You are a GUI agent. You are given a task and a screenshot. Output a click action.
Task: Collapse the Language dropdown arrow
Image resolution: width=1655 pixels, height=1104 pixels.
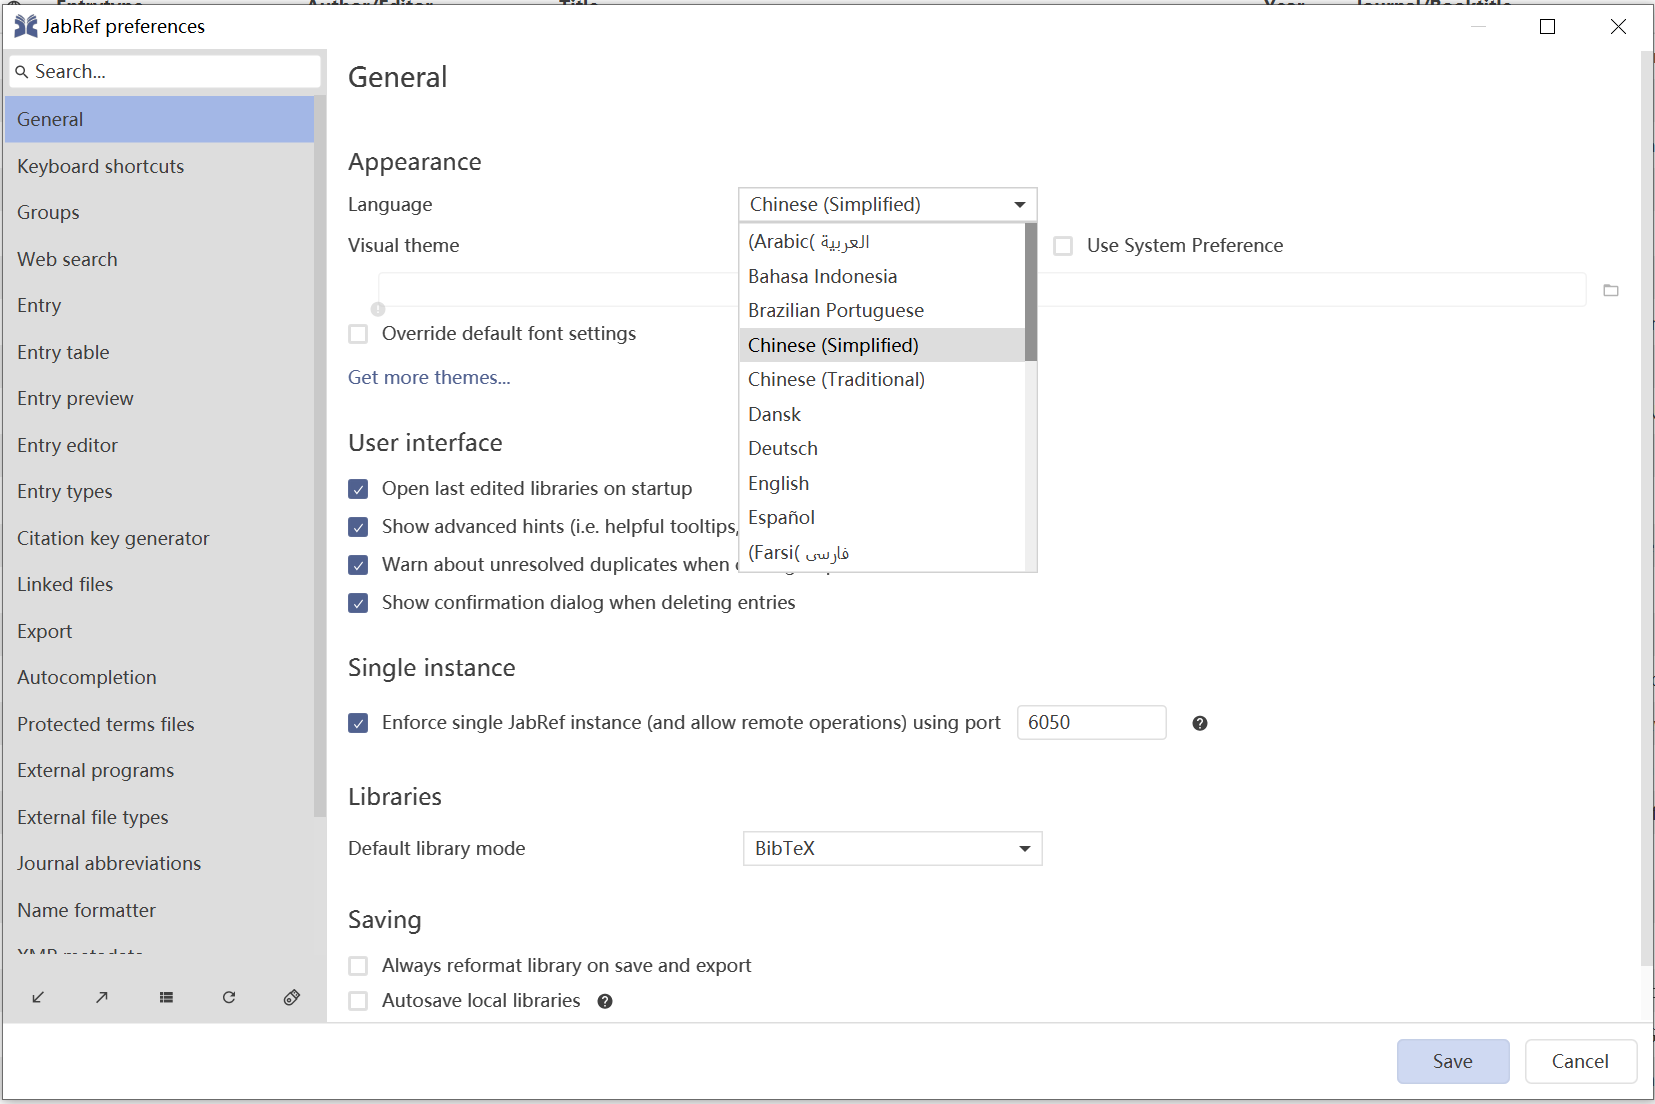1019,205
